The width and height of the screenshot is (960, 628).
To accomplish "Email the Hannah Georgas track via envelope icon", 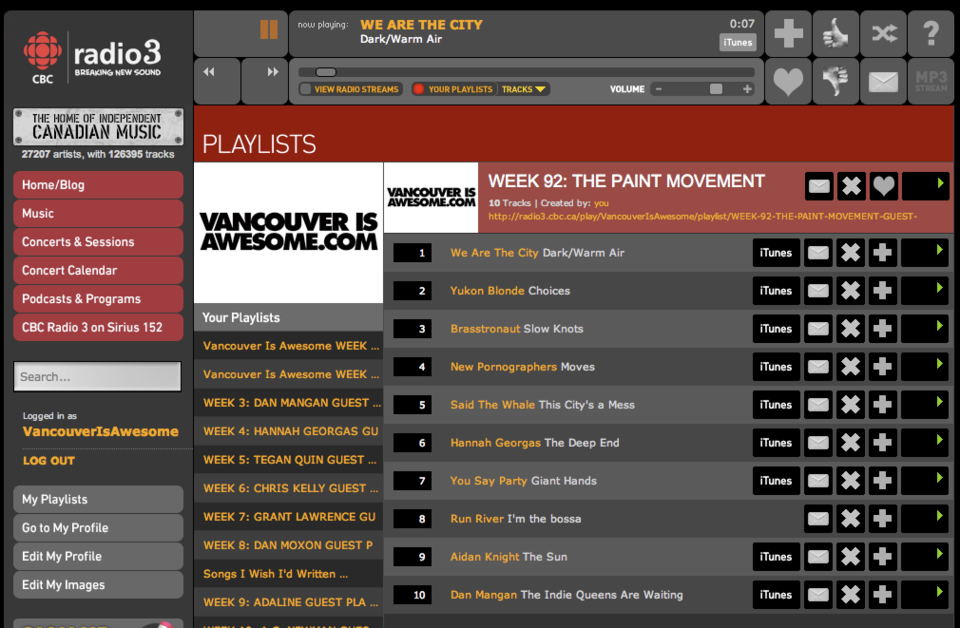I will pyautogui.click(x=818, y=443).
